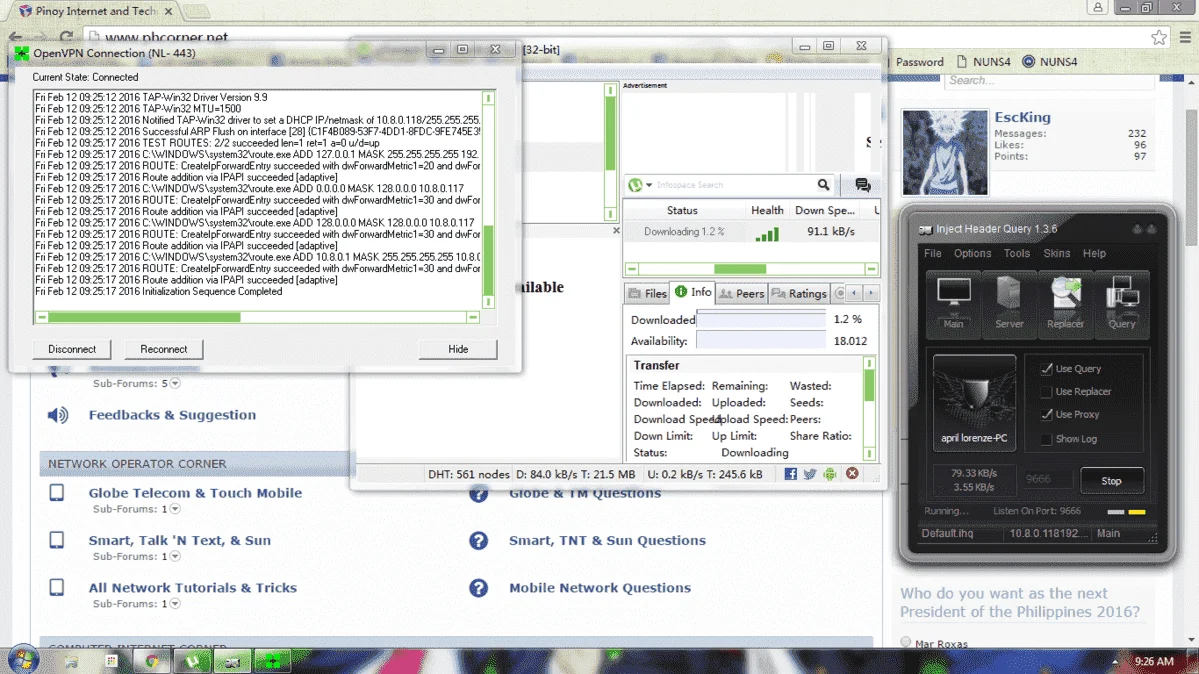Open Windows Start button

pos(23,659)
